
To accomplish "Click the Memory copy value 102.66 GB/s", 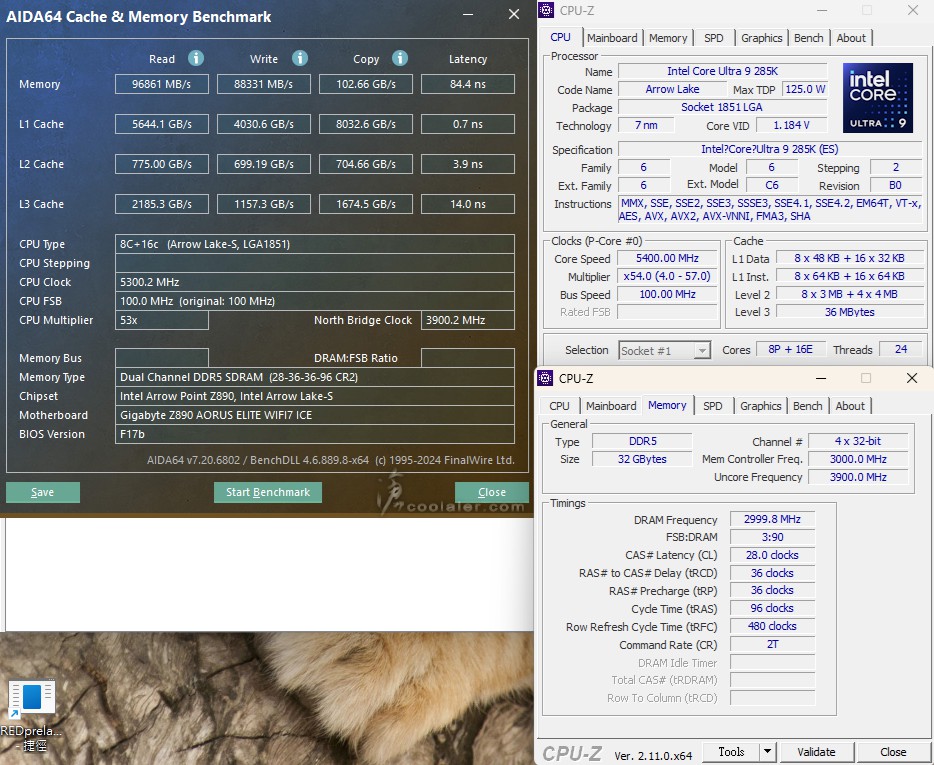I will [x=366, y=84].
